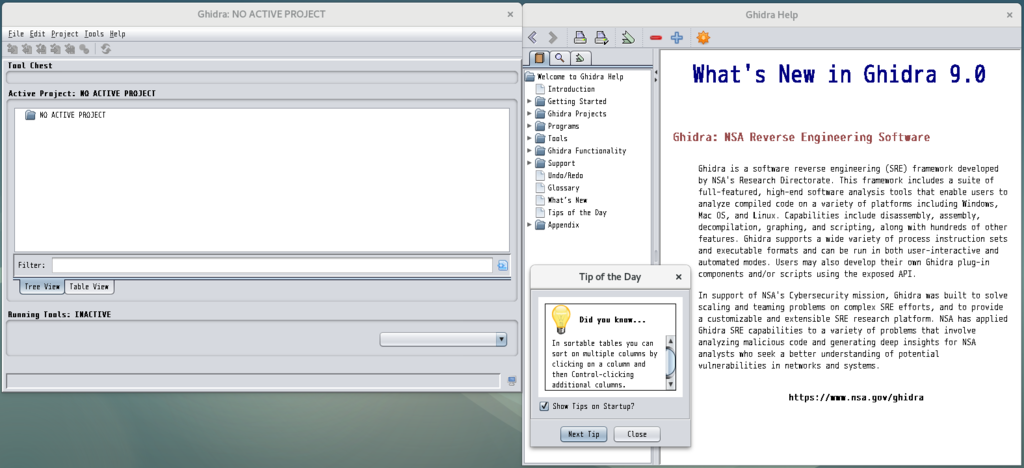Select Tools folder label in help tree
The width and height of the screenshot is (1024, 468).
click(x=557, y=138)
